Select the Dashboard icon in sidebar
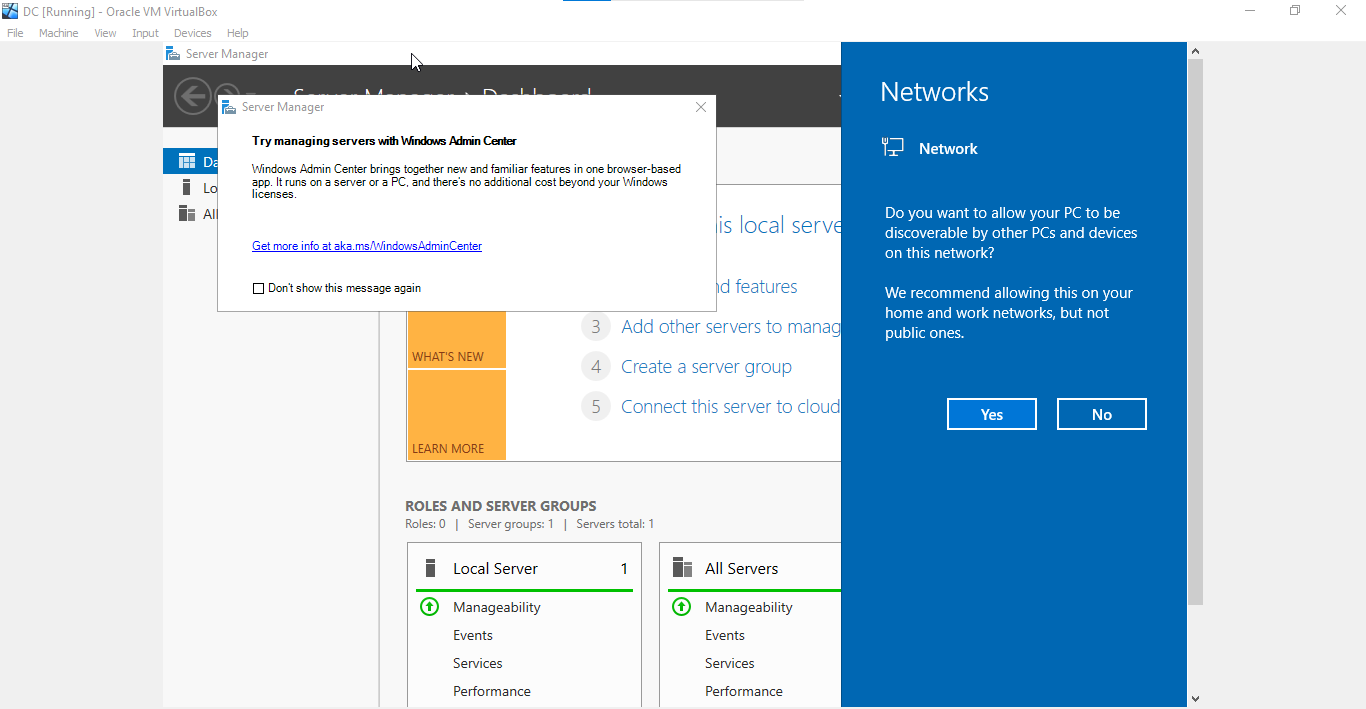 pos(186,161)
